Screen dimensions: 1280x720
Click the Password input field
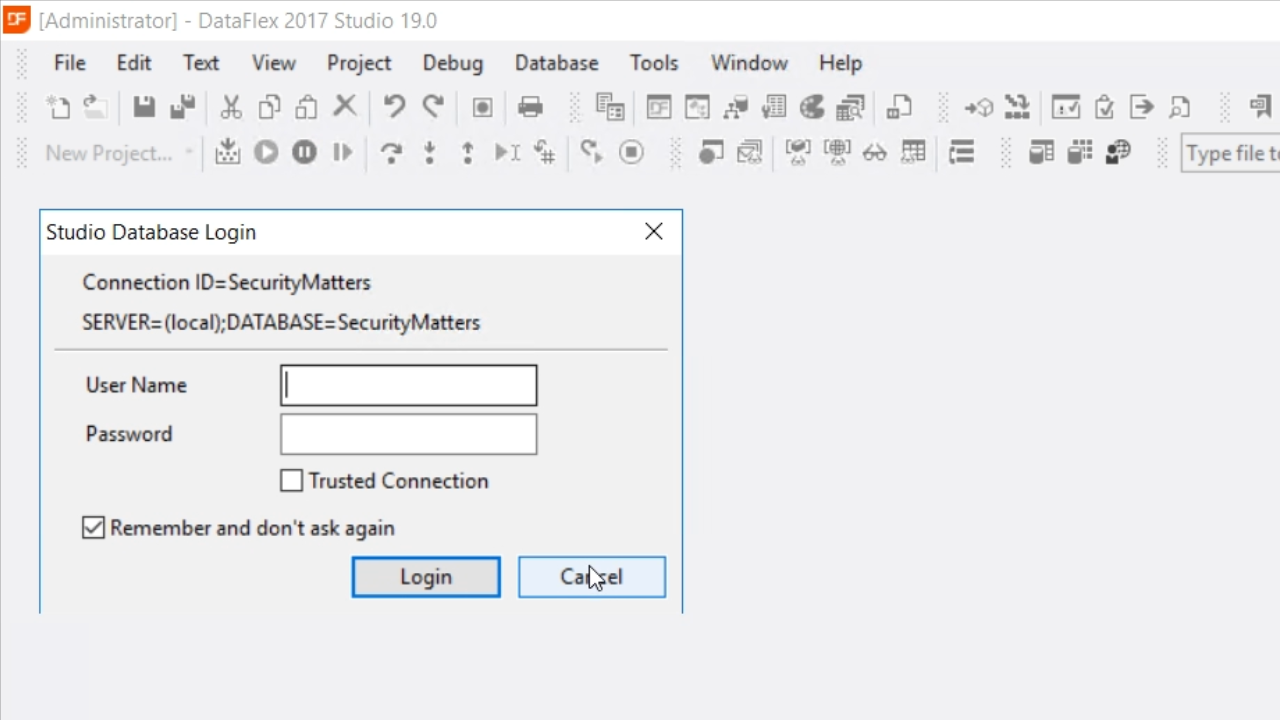[x=408, y=434]
